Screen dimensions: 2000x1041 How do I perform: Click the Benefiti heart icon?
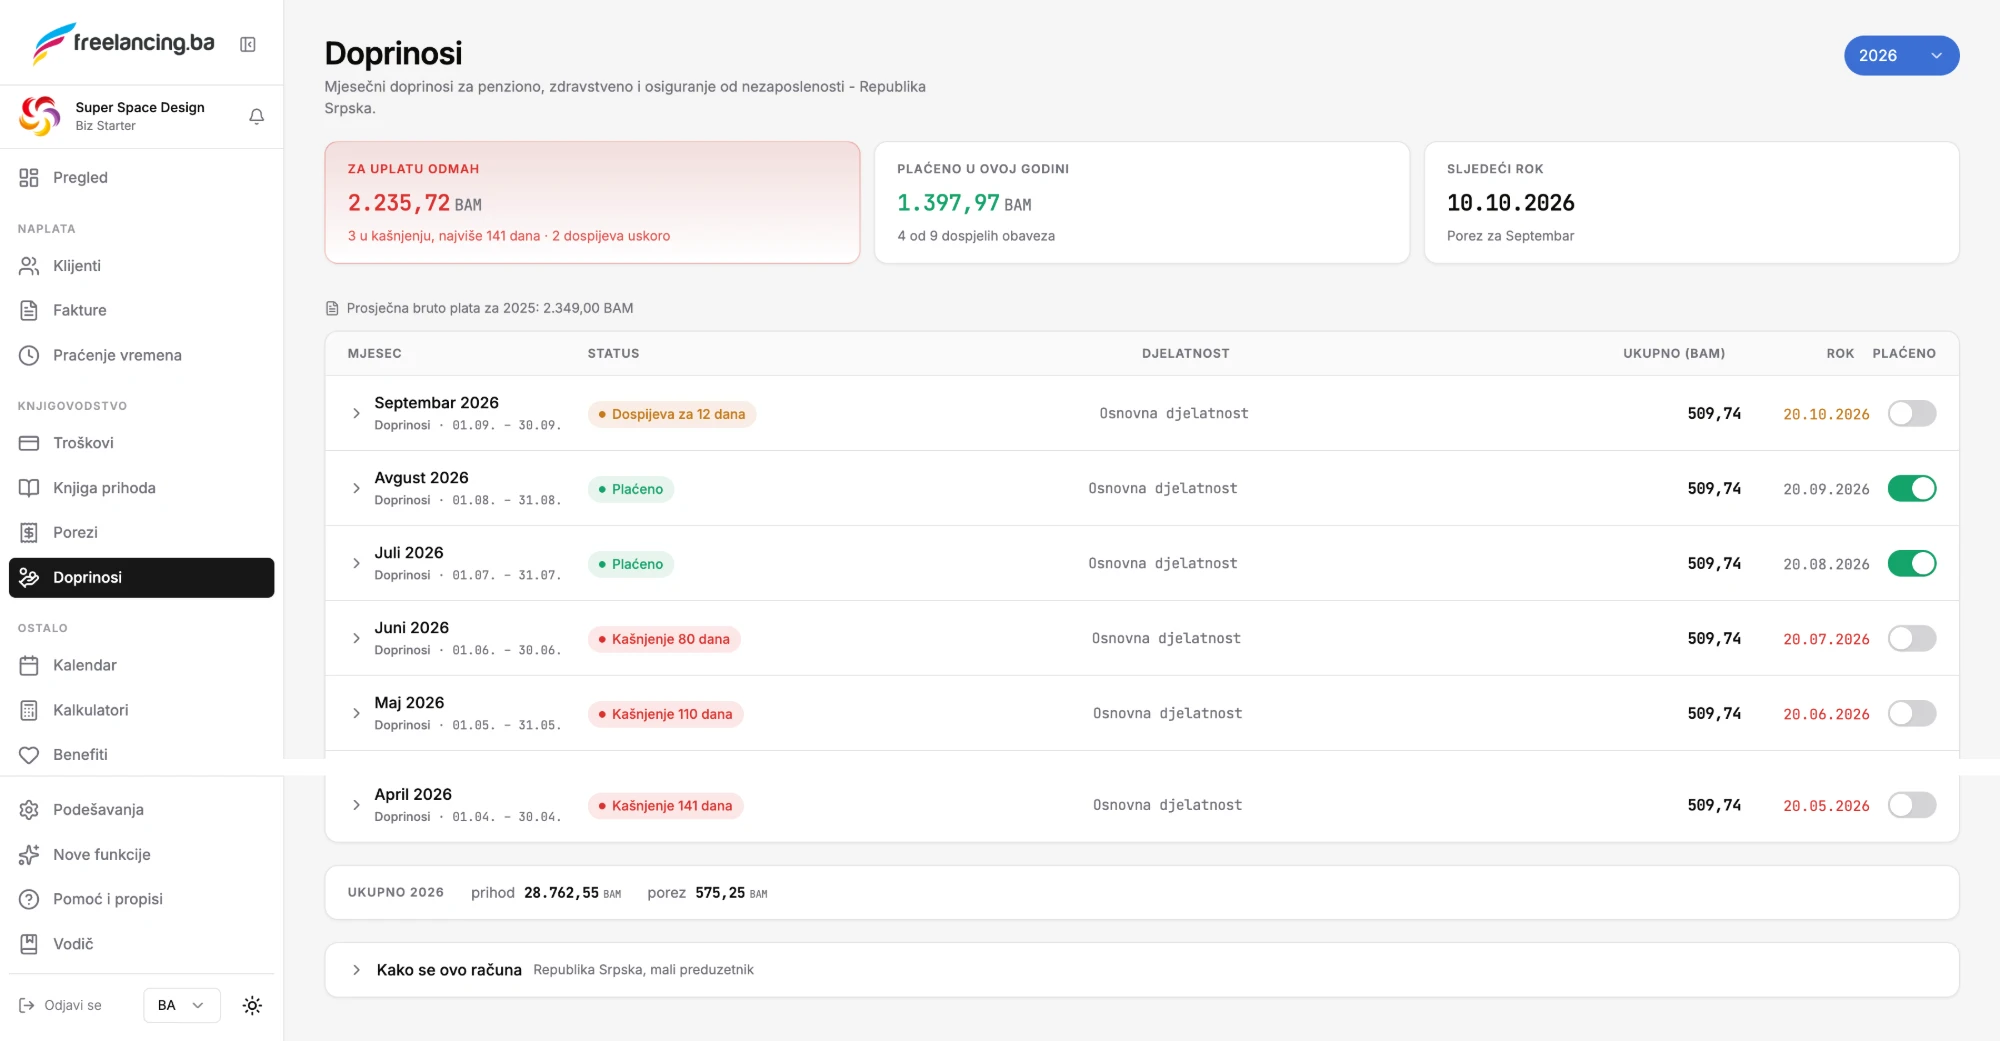(x=29, y=755)
